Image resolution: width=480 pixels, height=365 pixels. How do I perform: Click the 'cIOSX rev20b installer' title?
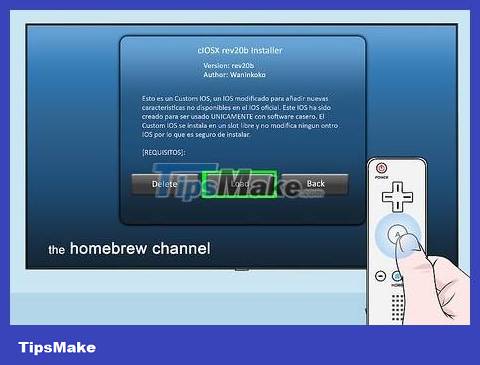click(x=240, y=50)
